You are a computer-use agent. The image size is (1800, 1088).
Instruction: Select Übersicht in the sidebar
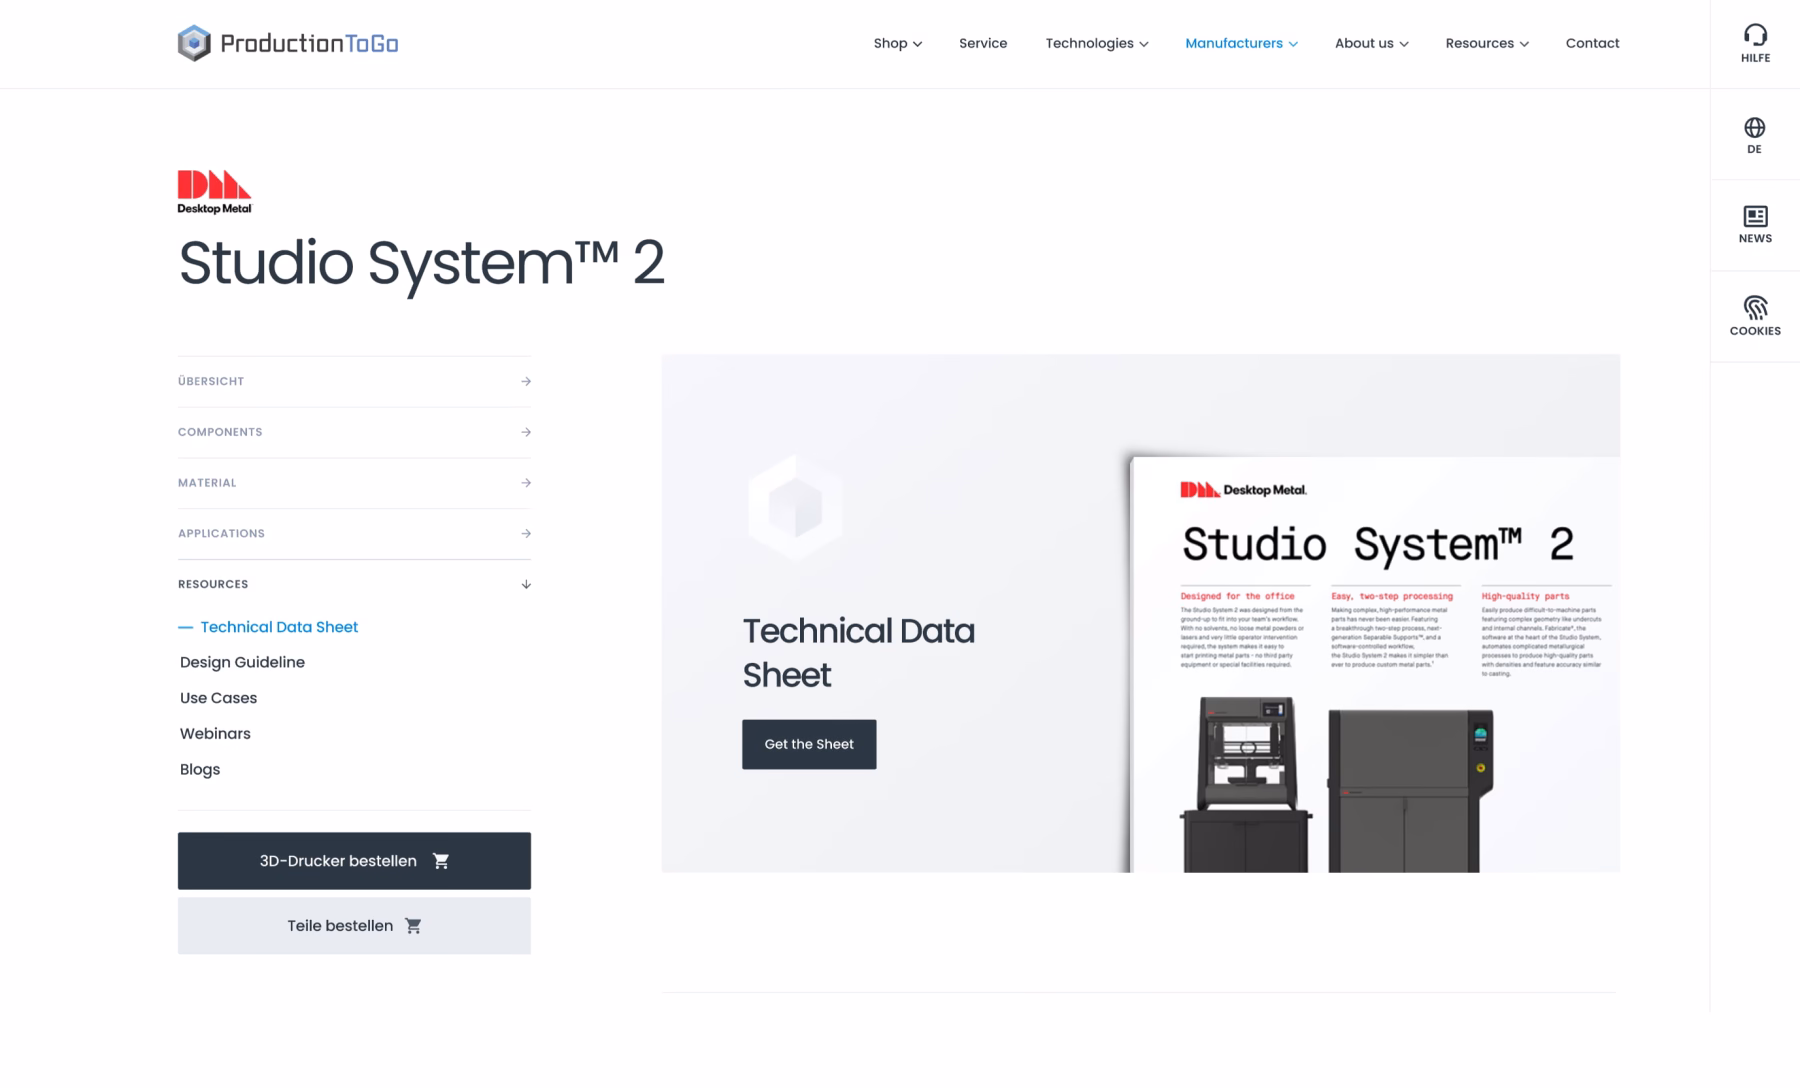click(354, 381)
